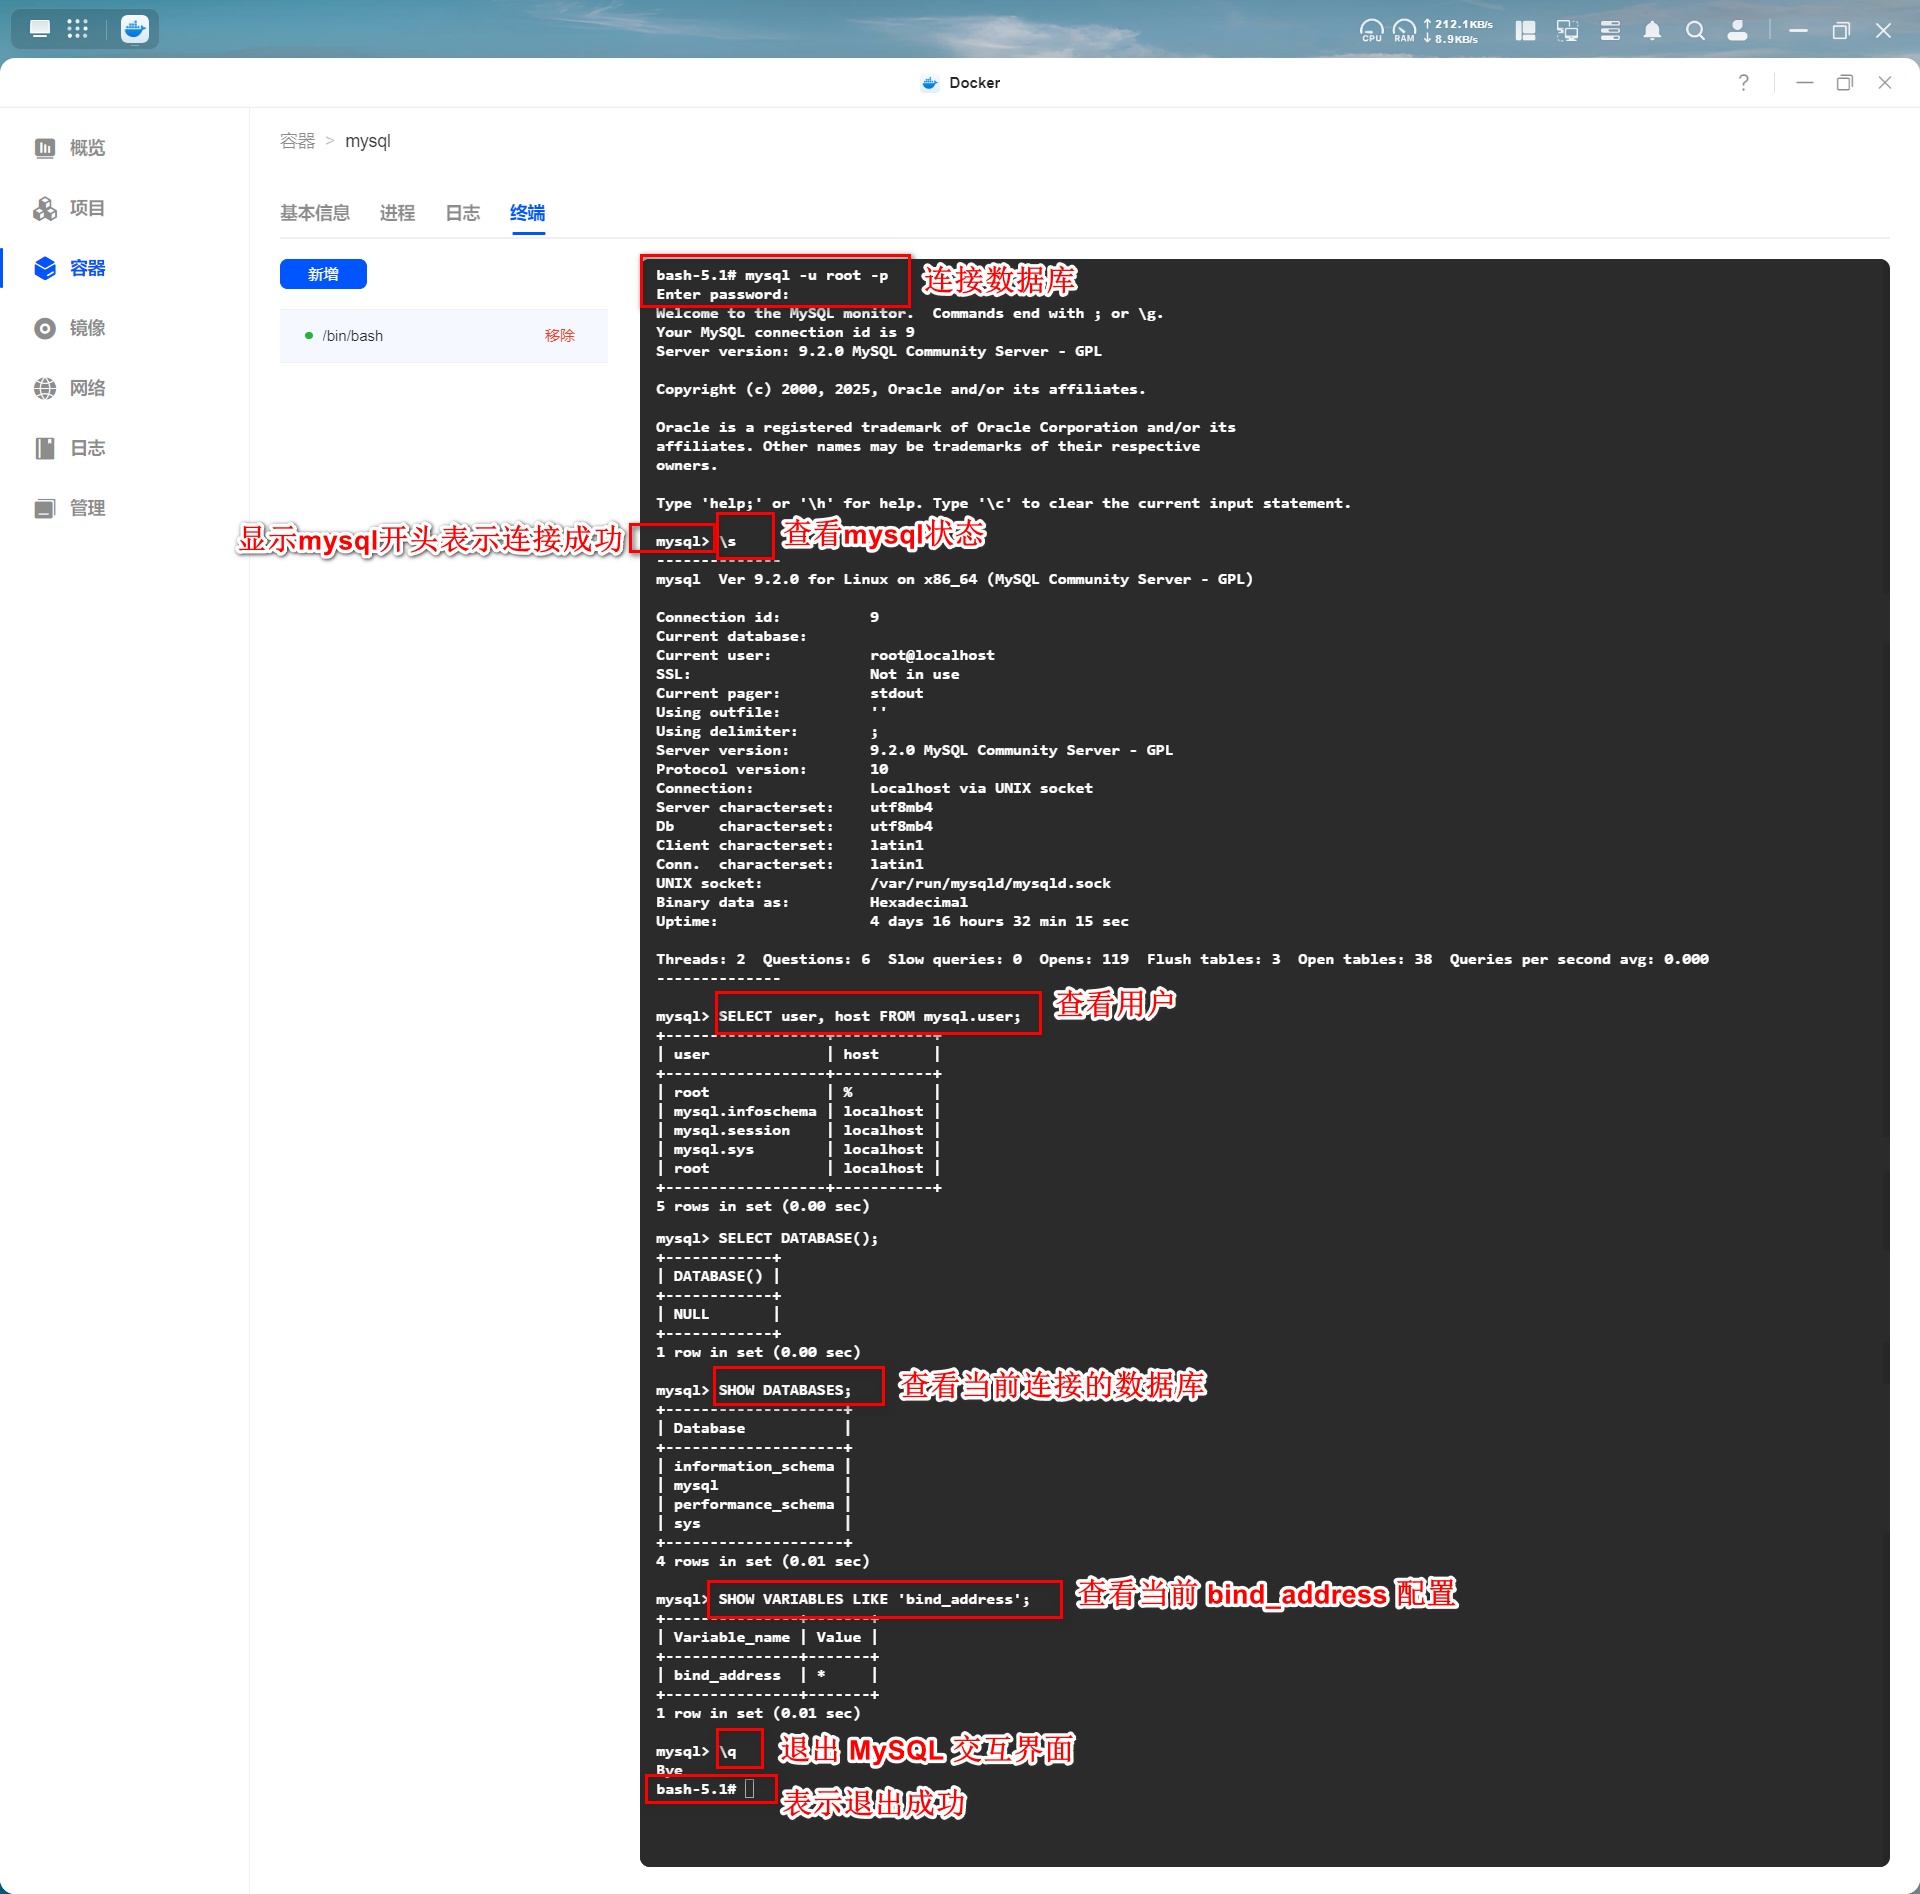Select the /bin/bash terminal session entry
This screenshot has height=1894, width=1920.
pos(353,336)
